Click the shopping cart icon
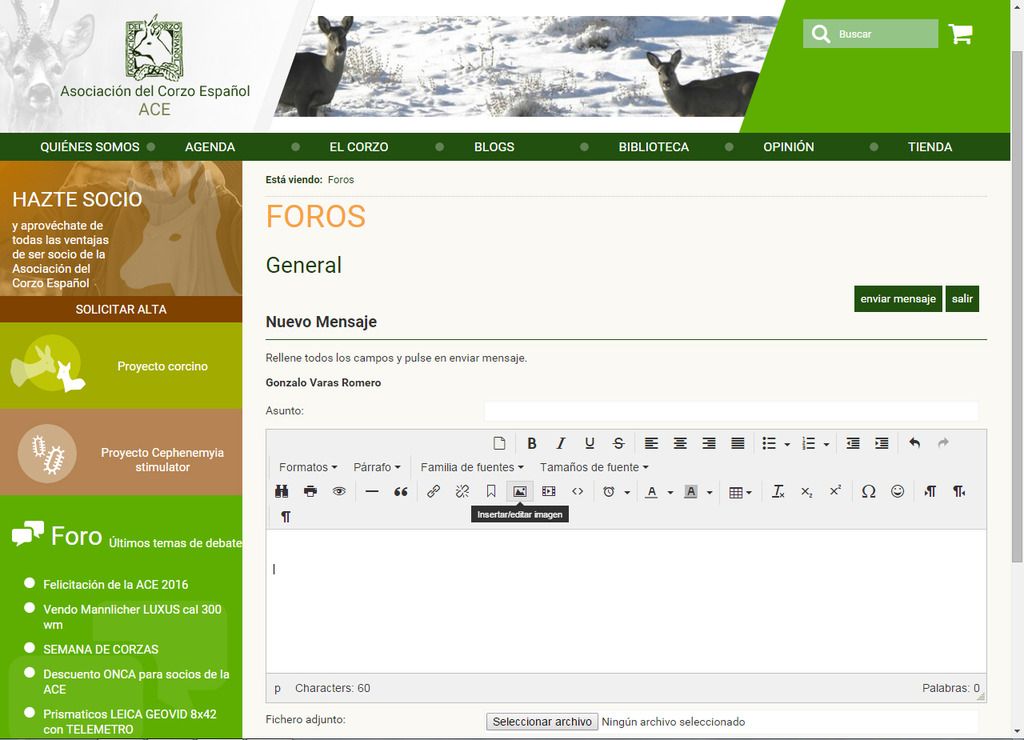Screen dimensions: 1024x740 [x=960, y=34]
